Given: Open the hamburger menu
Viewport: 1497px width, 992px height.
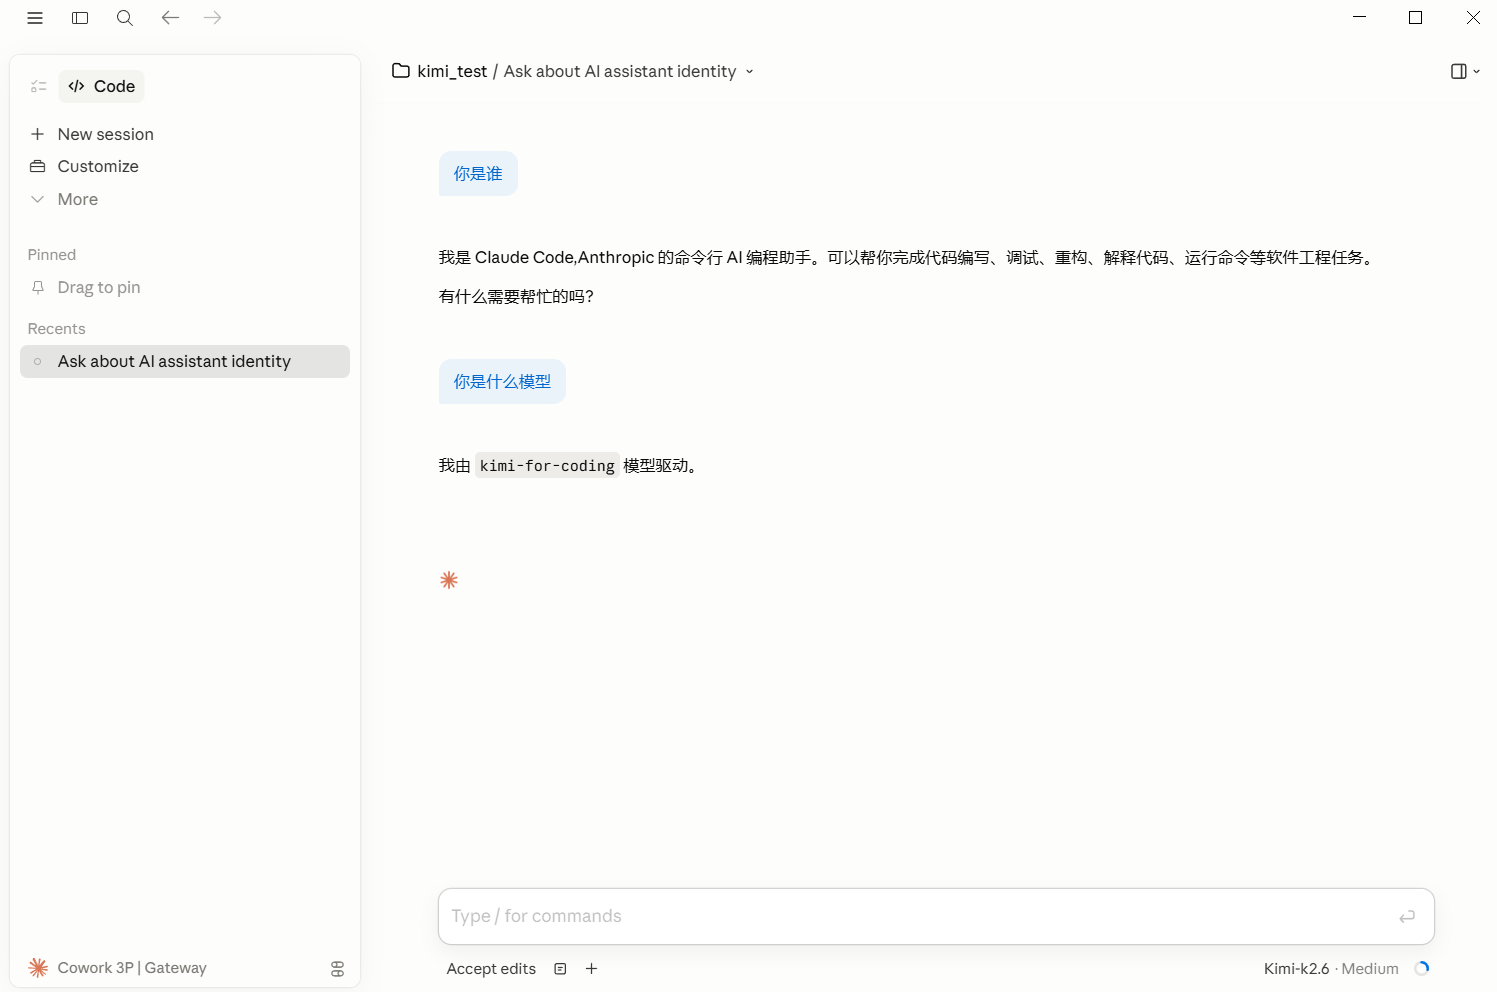Looking at the screenshot, I should (35, 18).
